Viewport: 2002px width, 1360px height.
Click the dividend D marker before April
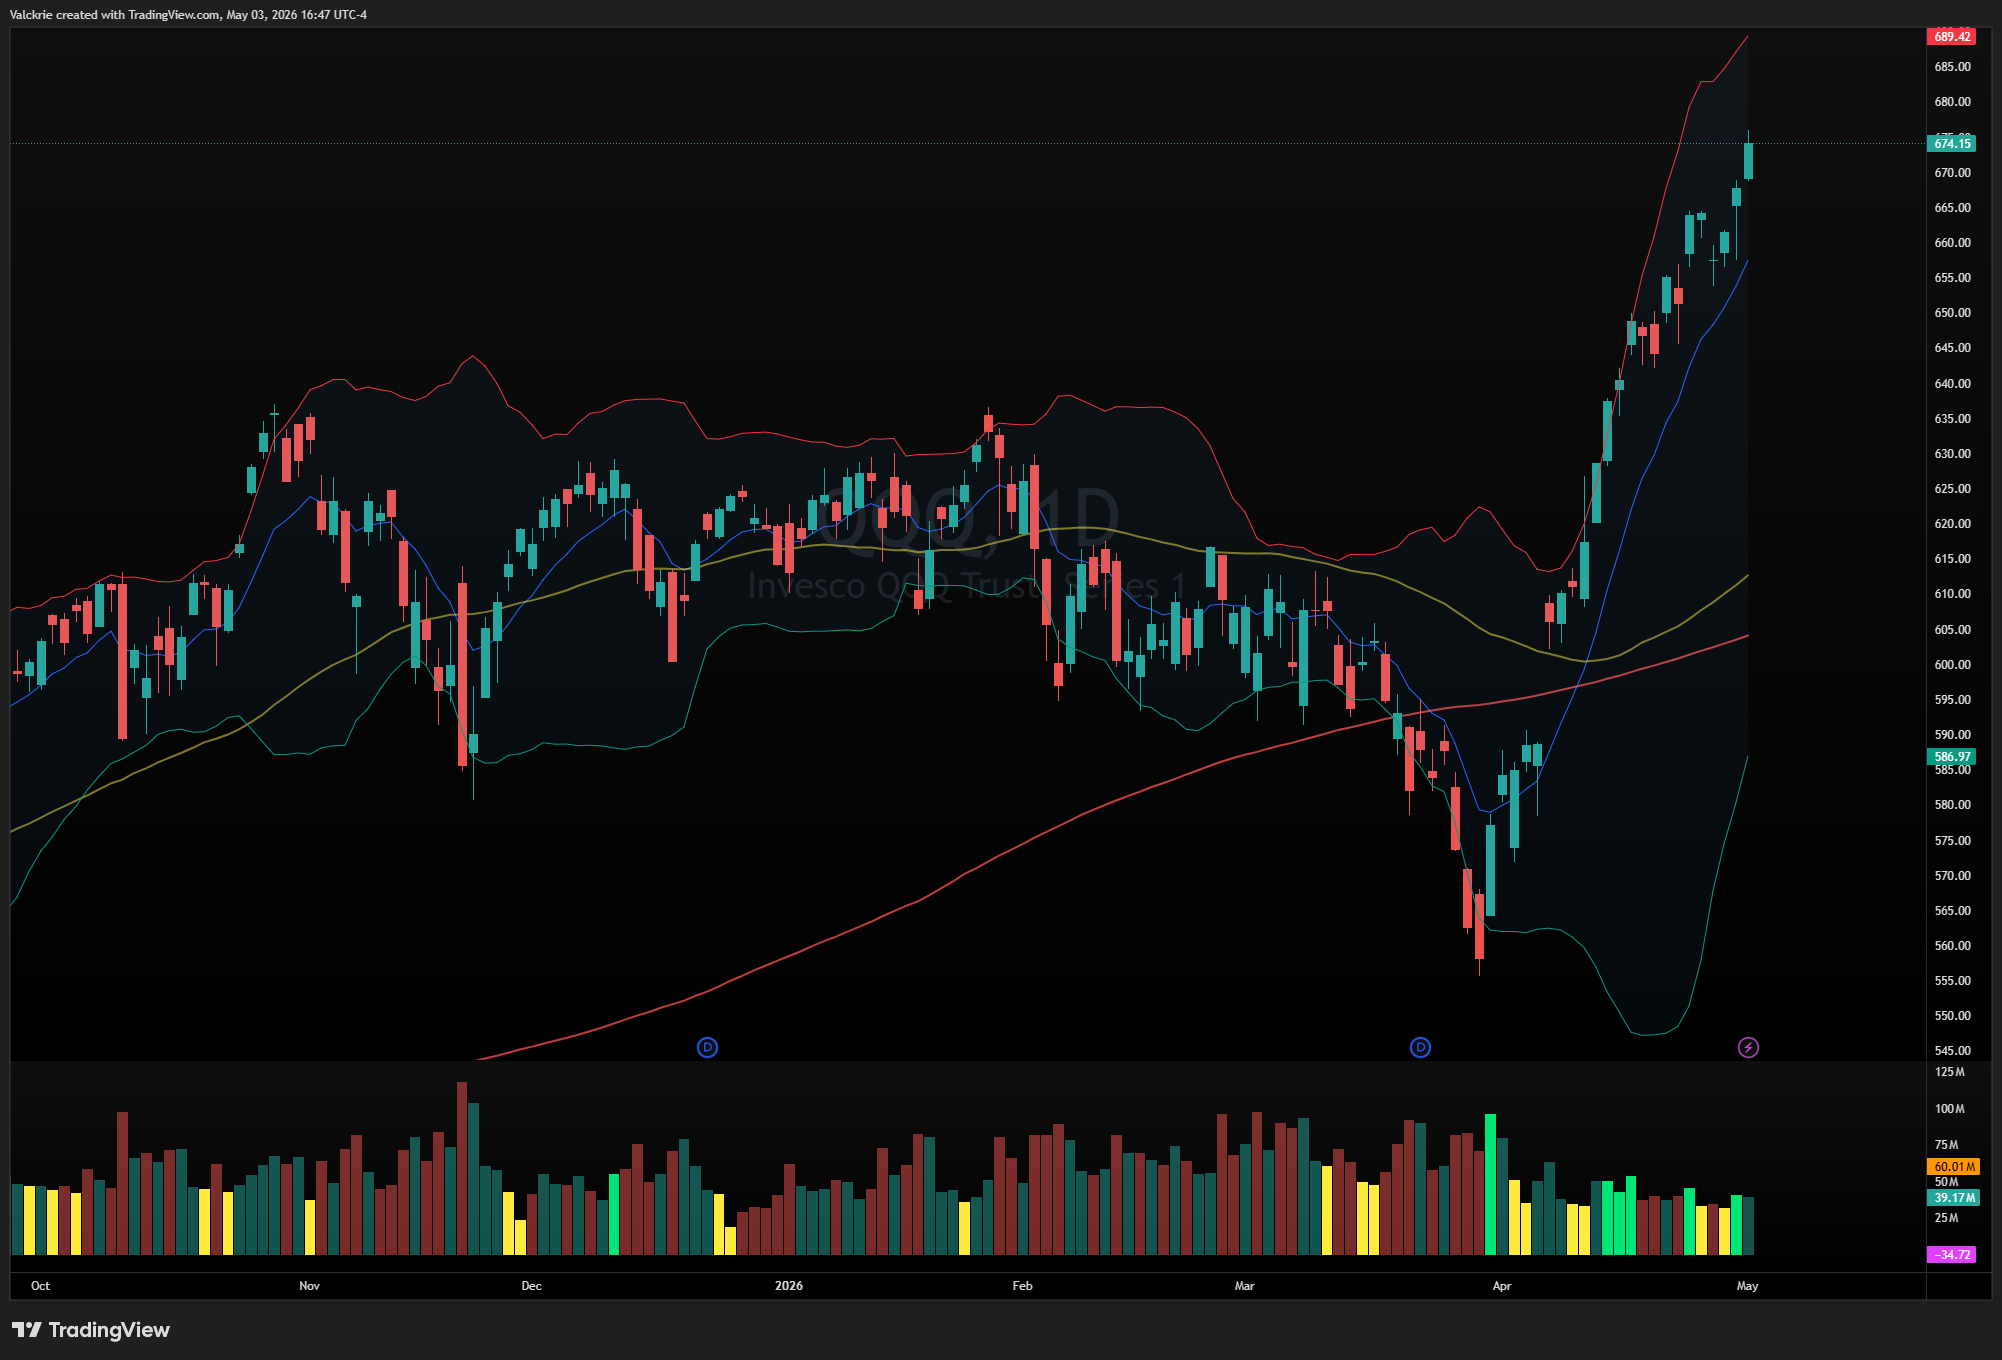pyautogui.click(x=1420, y=1047)
